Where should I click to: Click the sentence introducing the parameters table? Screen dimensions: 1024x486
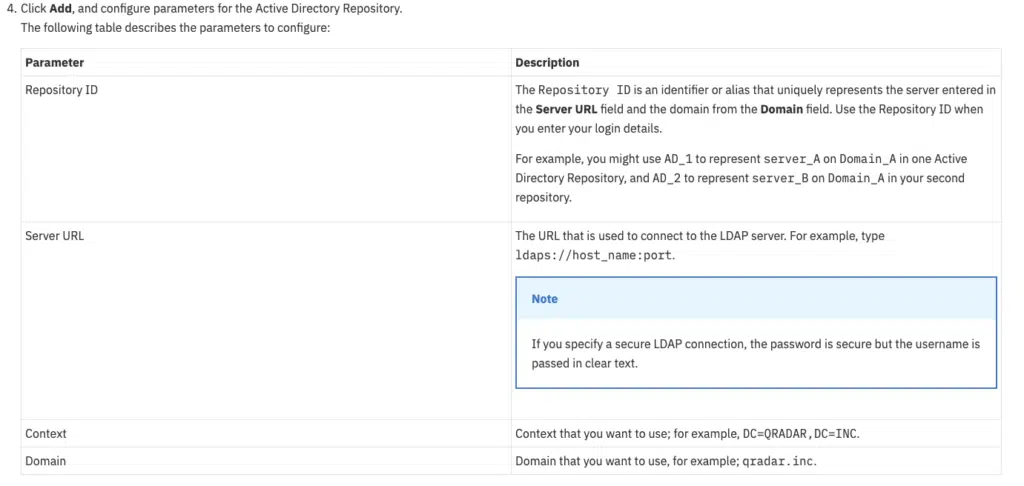pos(175,27)
